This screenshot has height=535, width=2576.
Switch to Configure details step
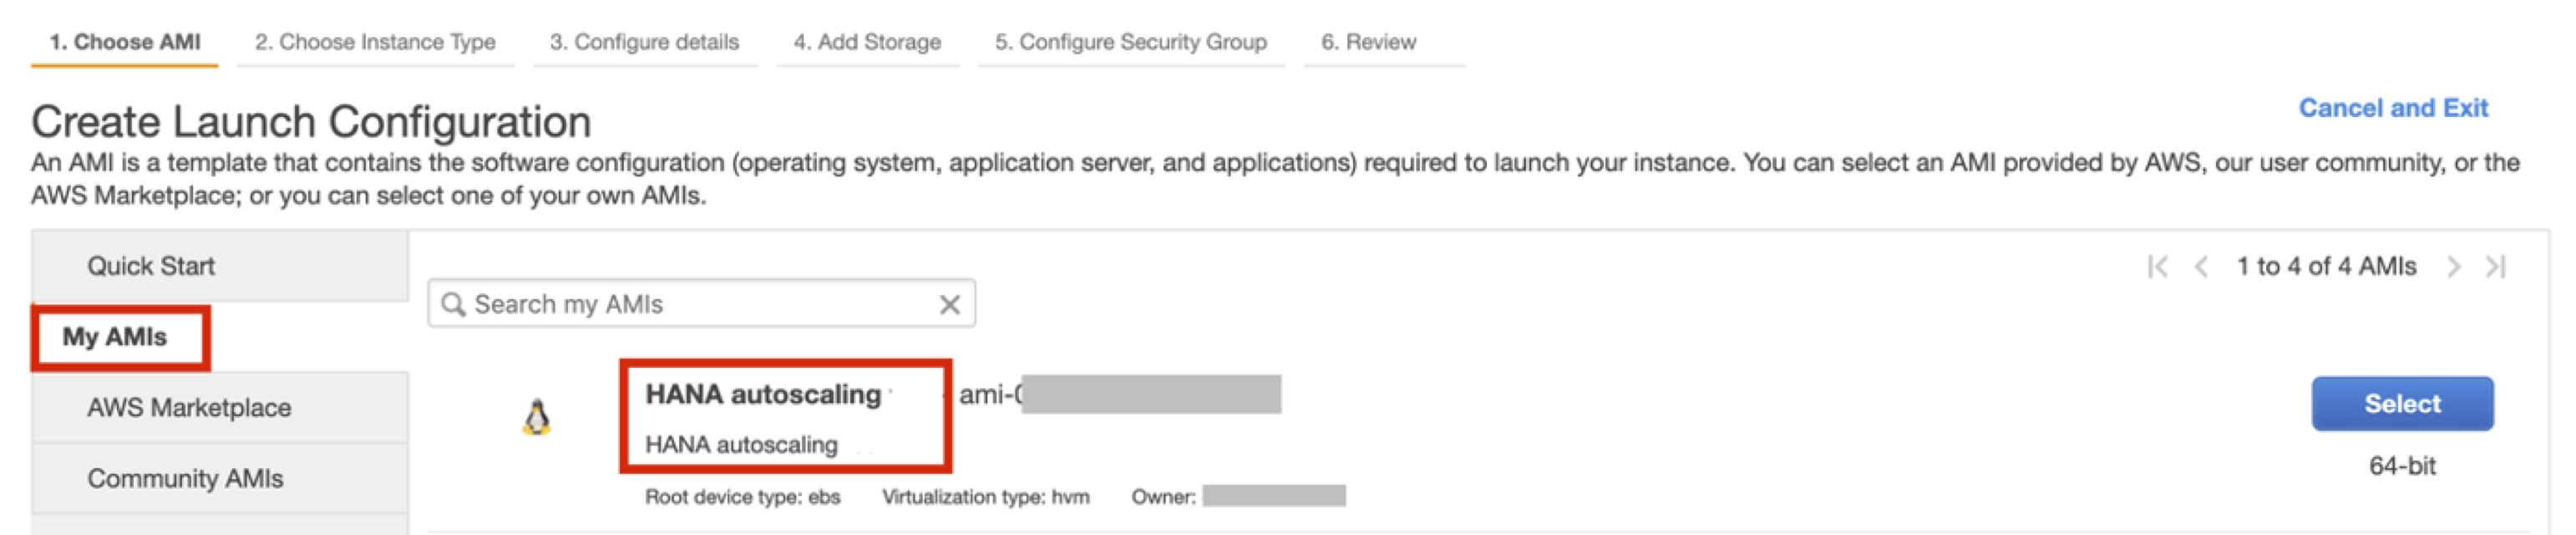tap(644, 42)
